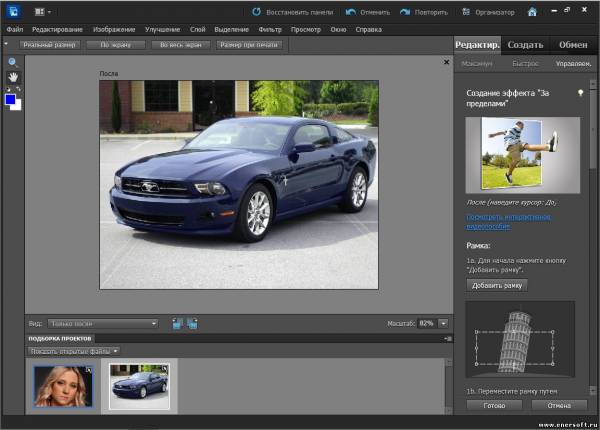The height and width of the screenshot is (430, 600).
Task: Click the Масштаб 82% zoom field
Action: [x=426, y=324]
